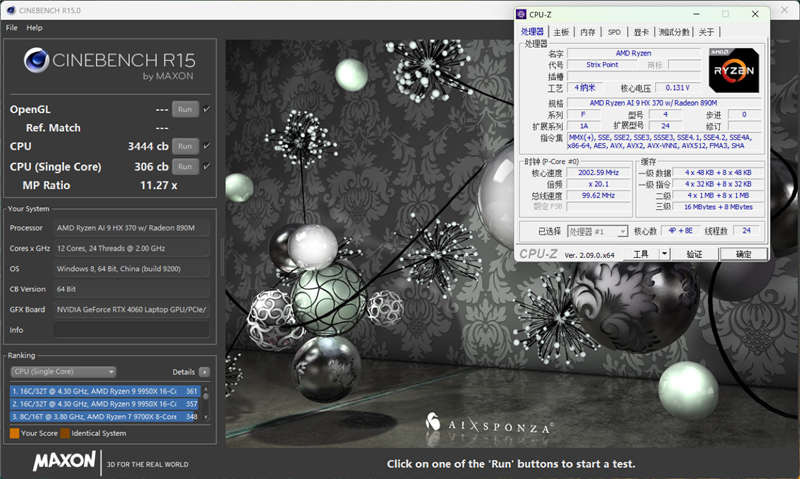
Task: Run the CPU multi-core benchmark
Action: pyautogui.click(x=185, y=146)
